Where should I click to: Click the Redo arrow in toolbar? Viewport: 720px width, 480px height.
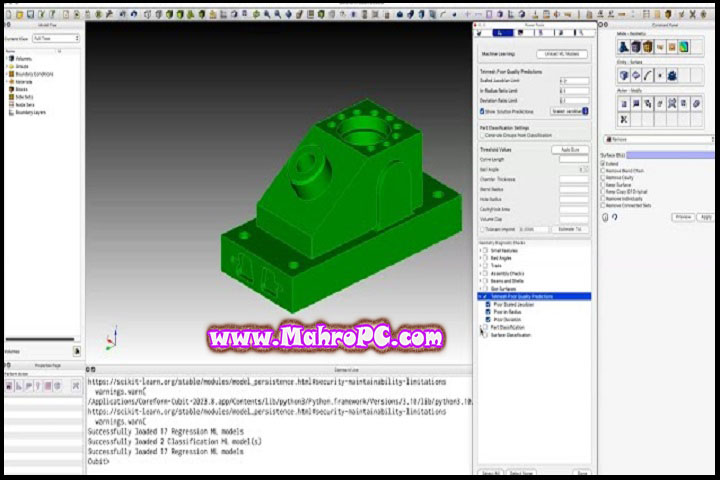134,15
